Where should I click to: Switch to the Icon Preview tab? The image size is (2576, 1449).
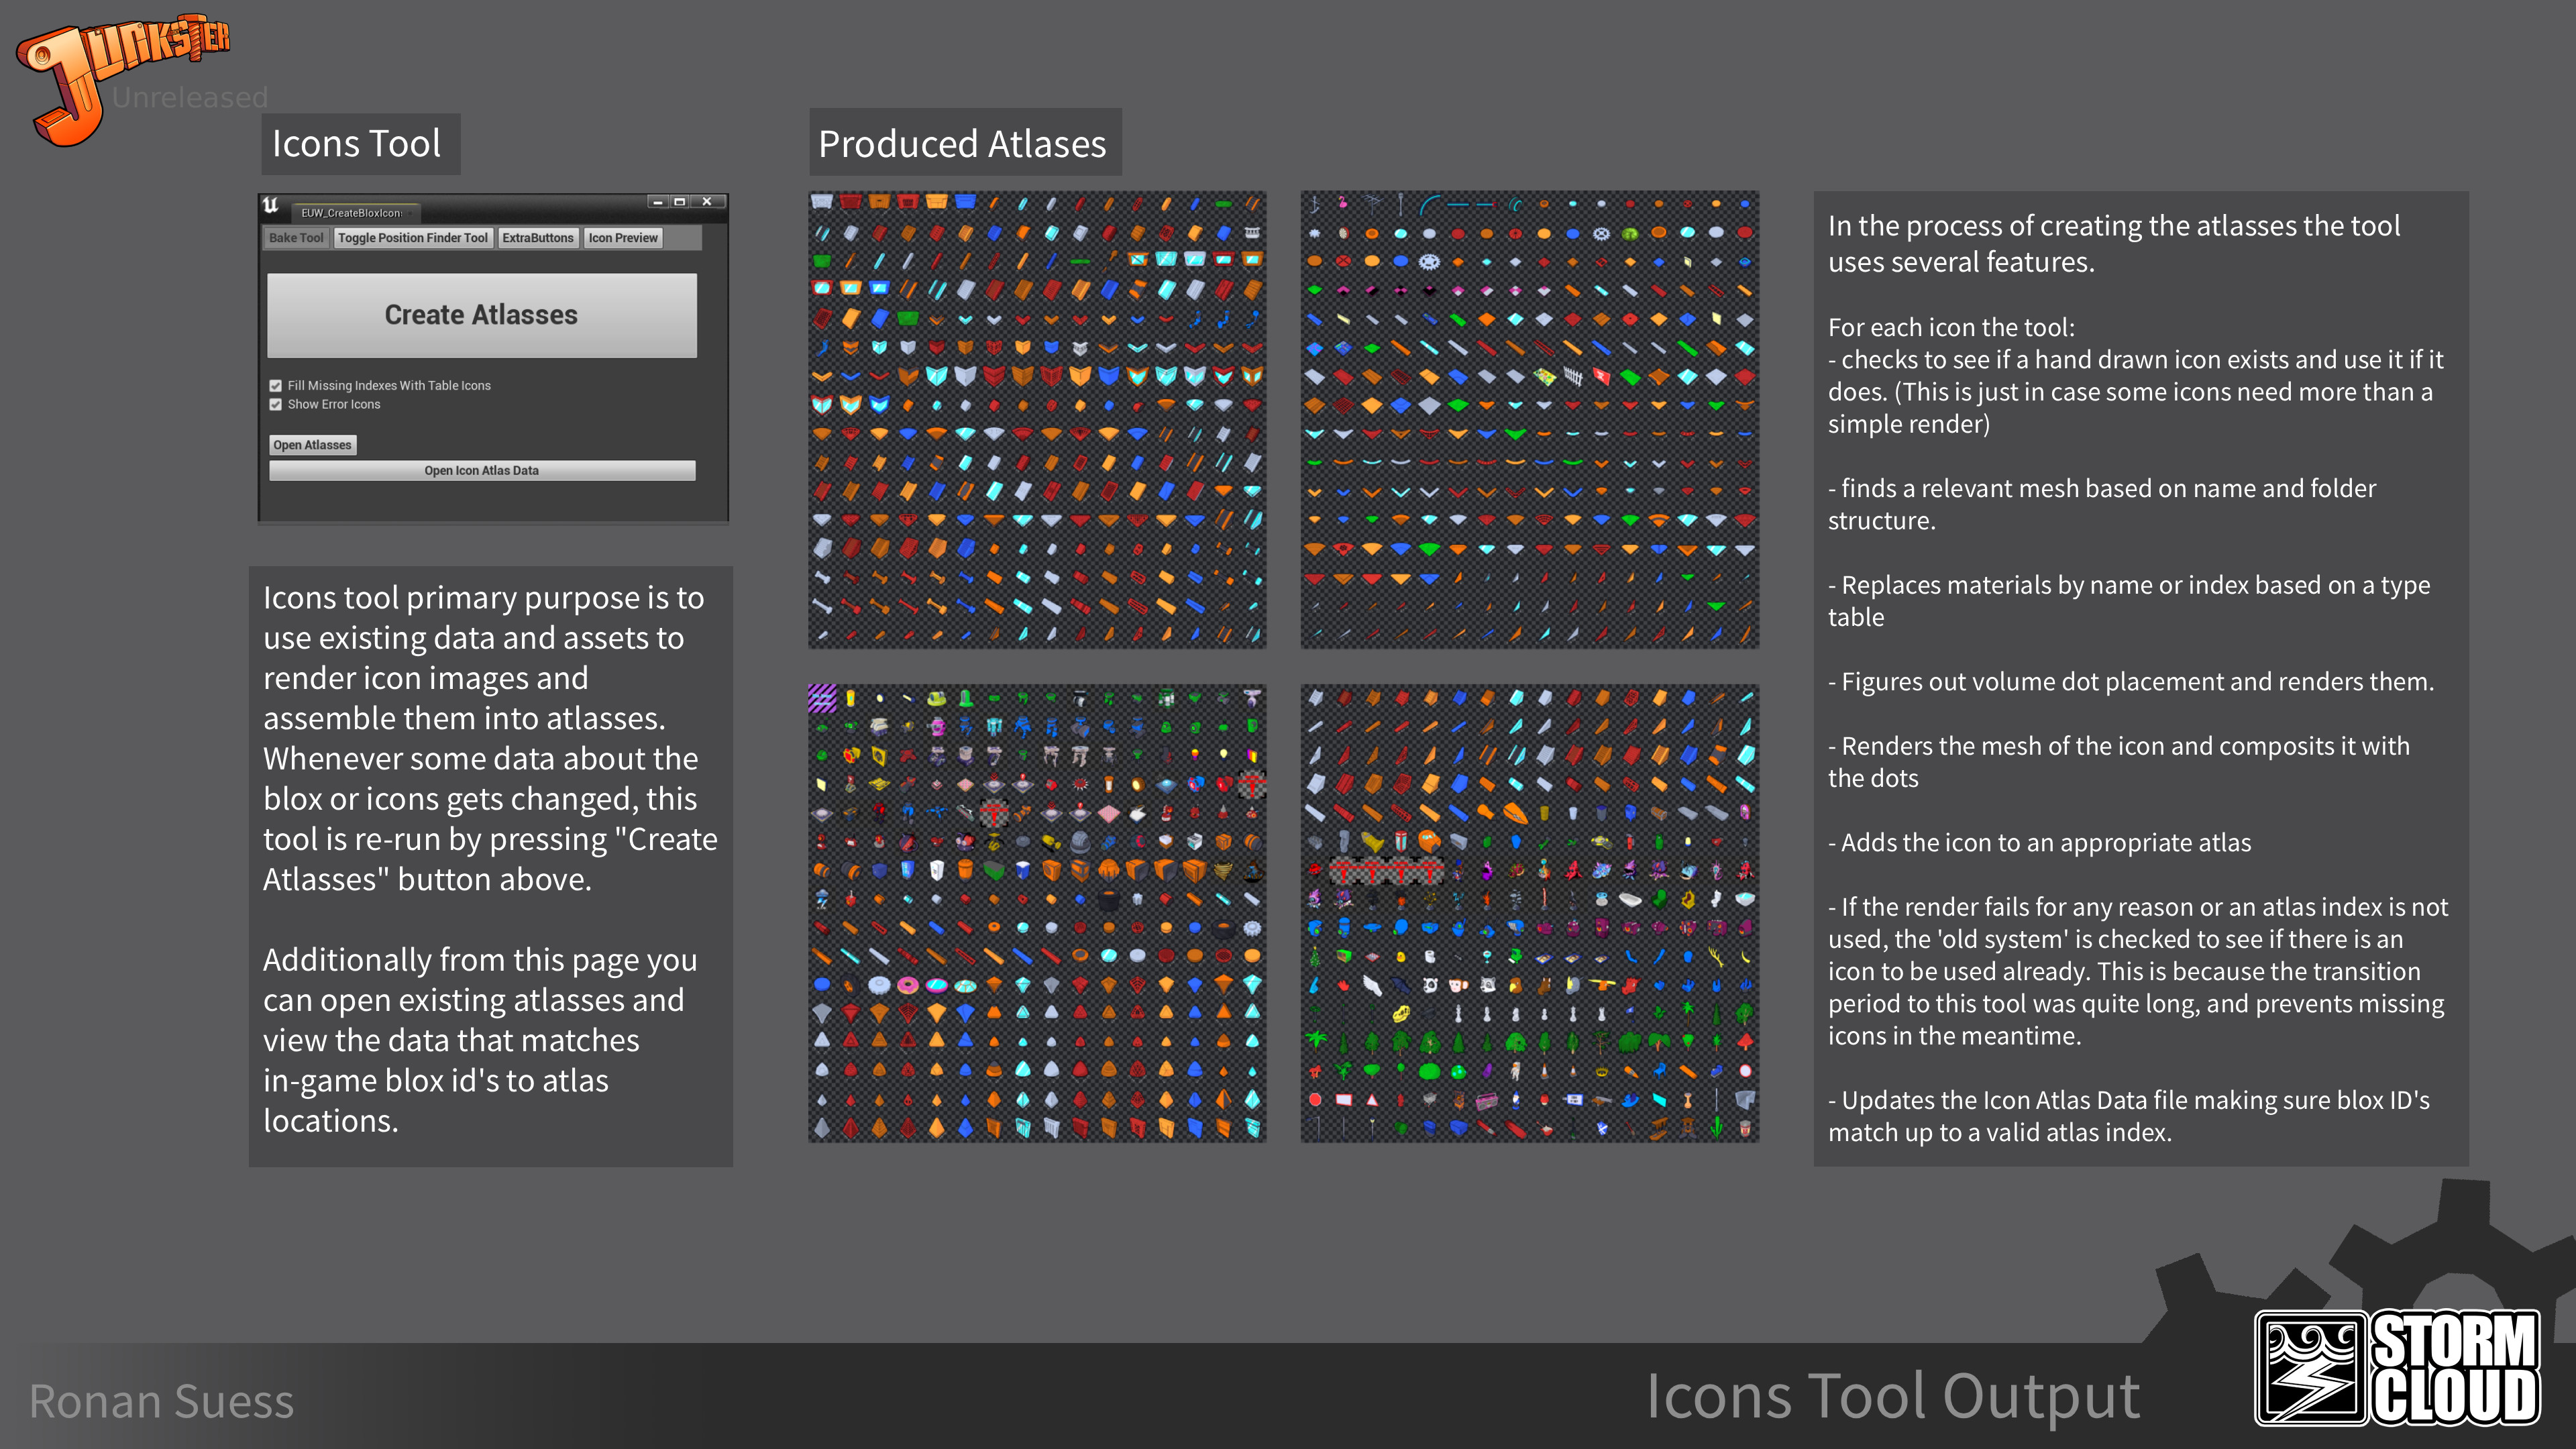click(623, 237)
